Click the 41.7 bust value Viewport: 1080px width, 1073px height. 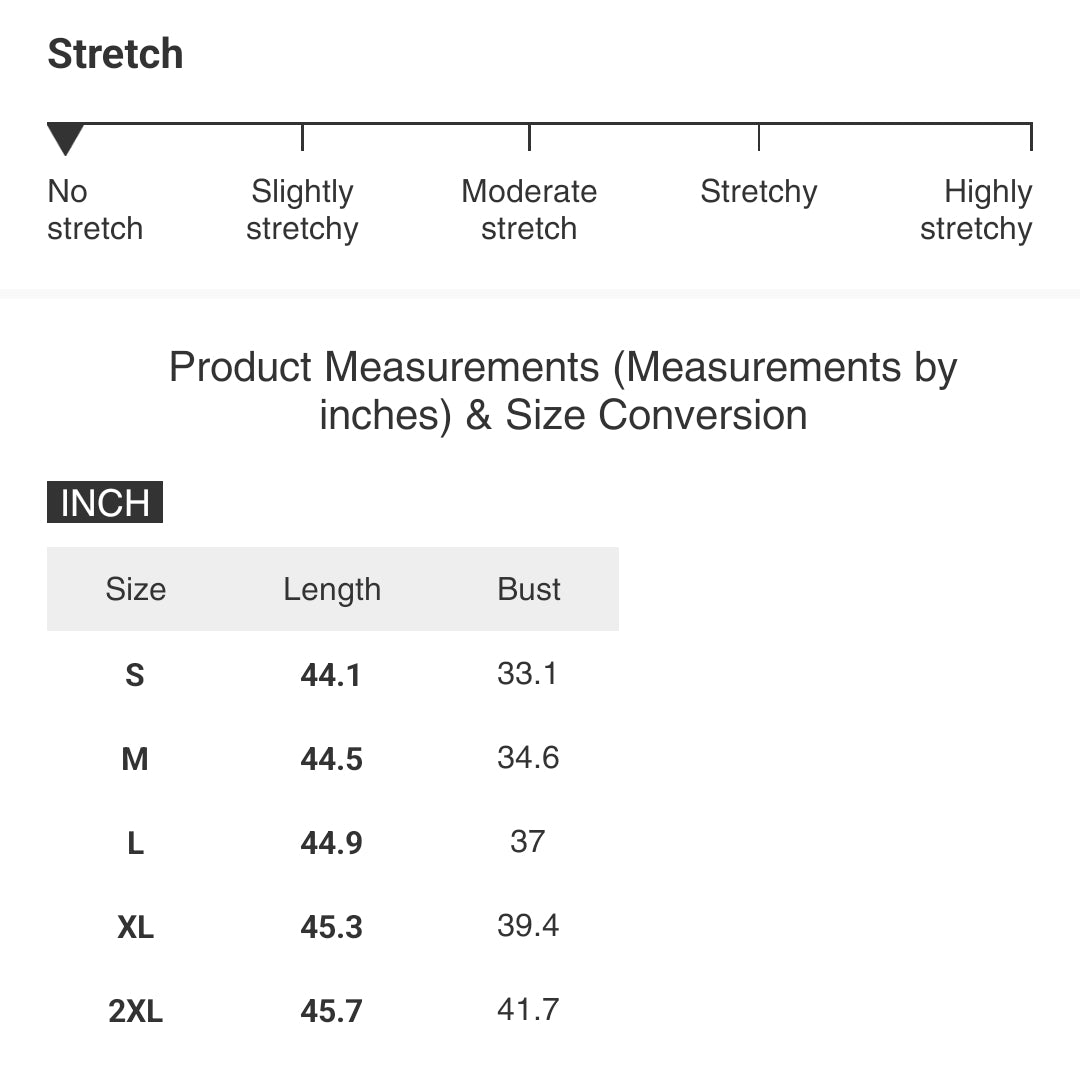point(528,1010)
